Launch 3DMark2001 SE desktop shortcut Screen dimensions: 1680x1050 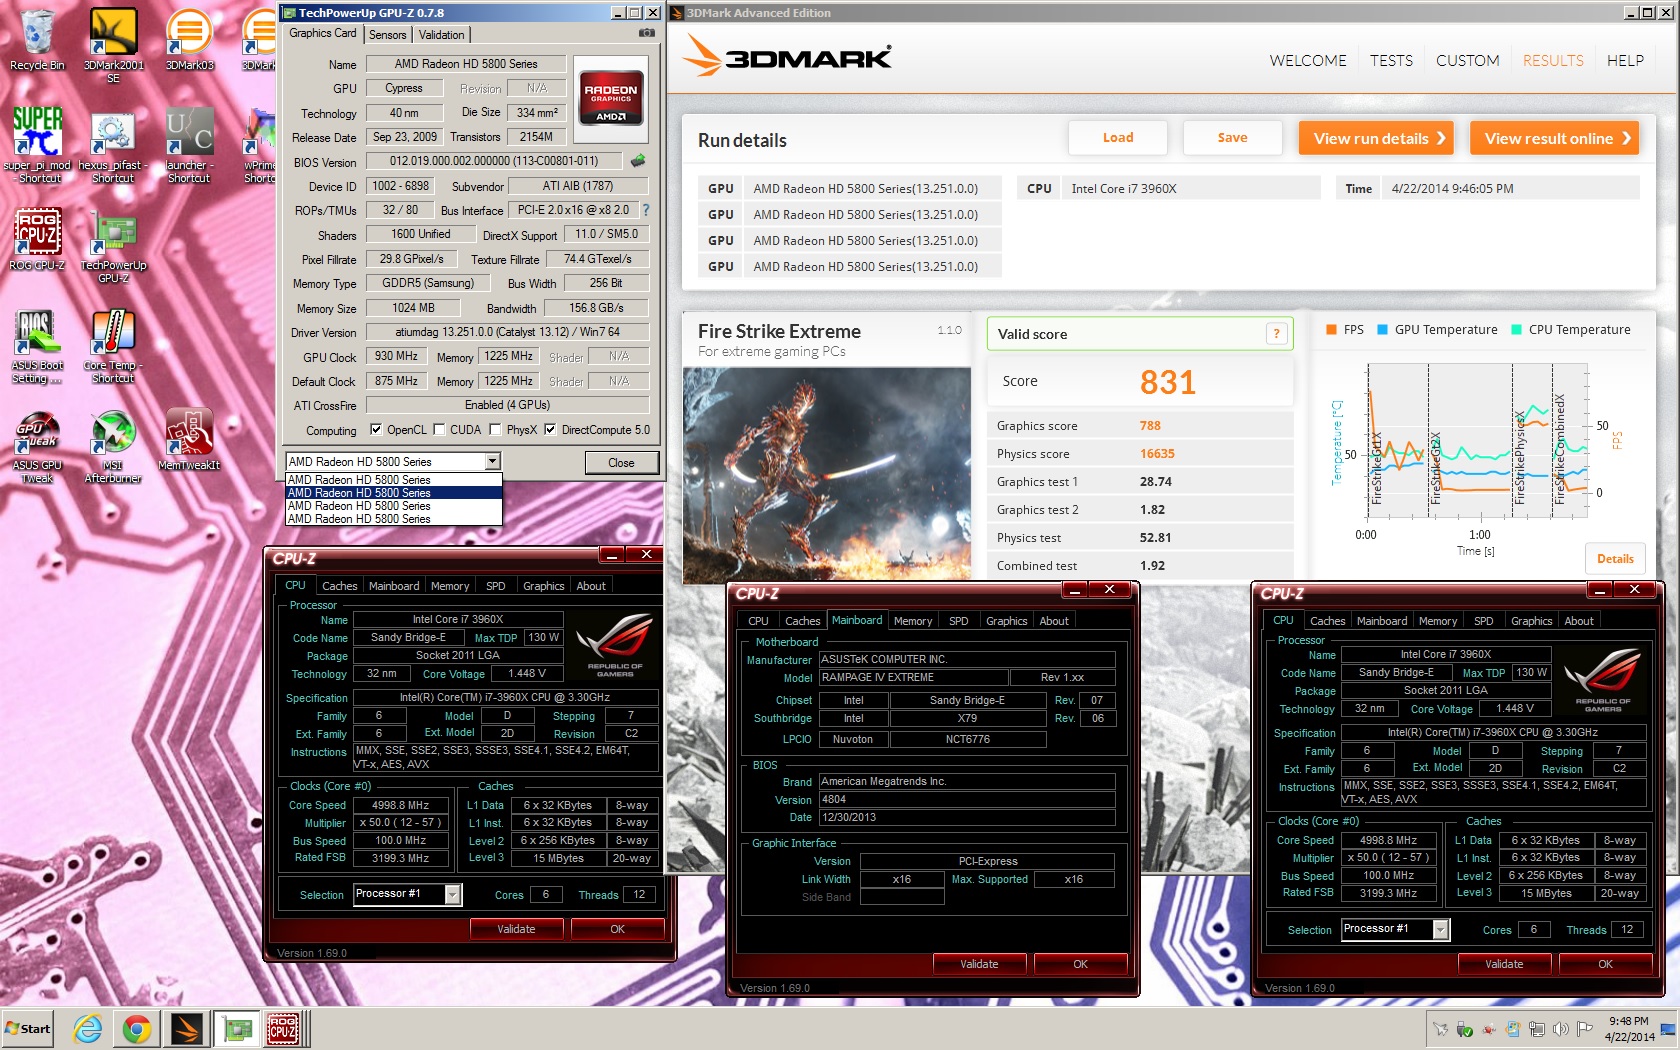pyautogui.click(x=113, y=45)
